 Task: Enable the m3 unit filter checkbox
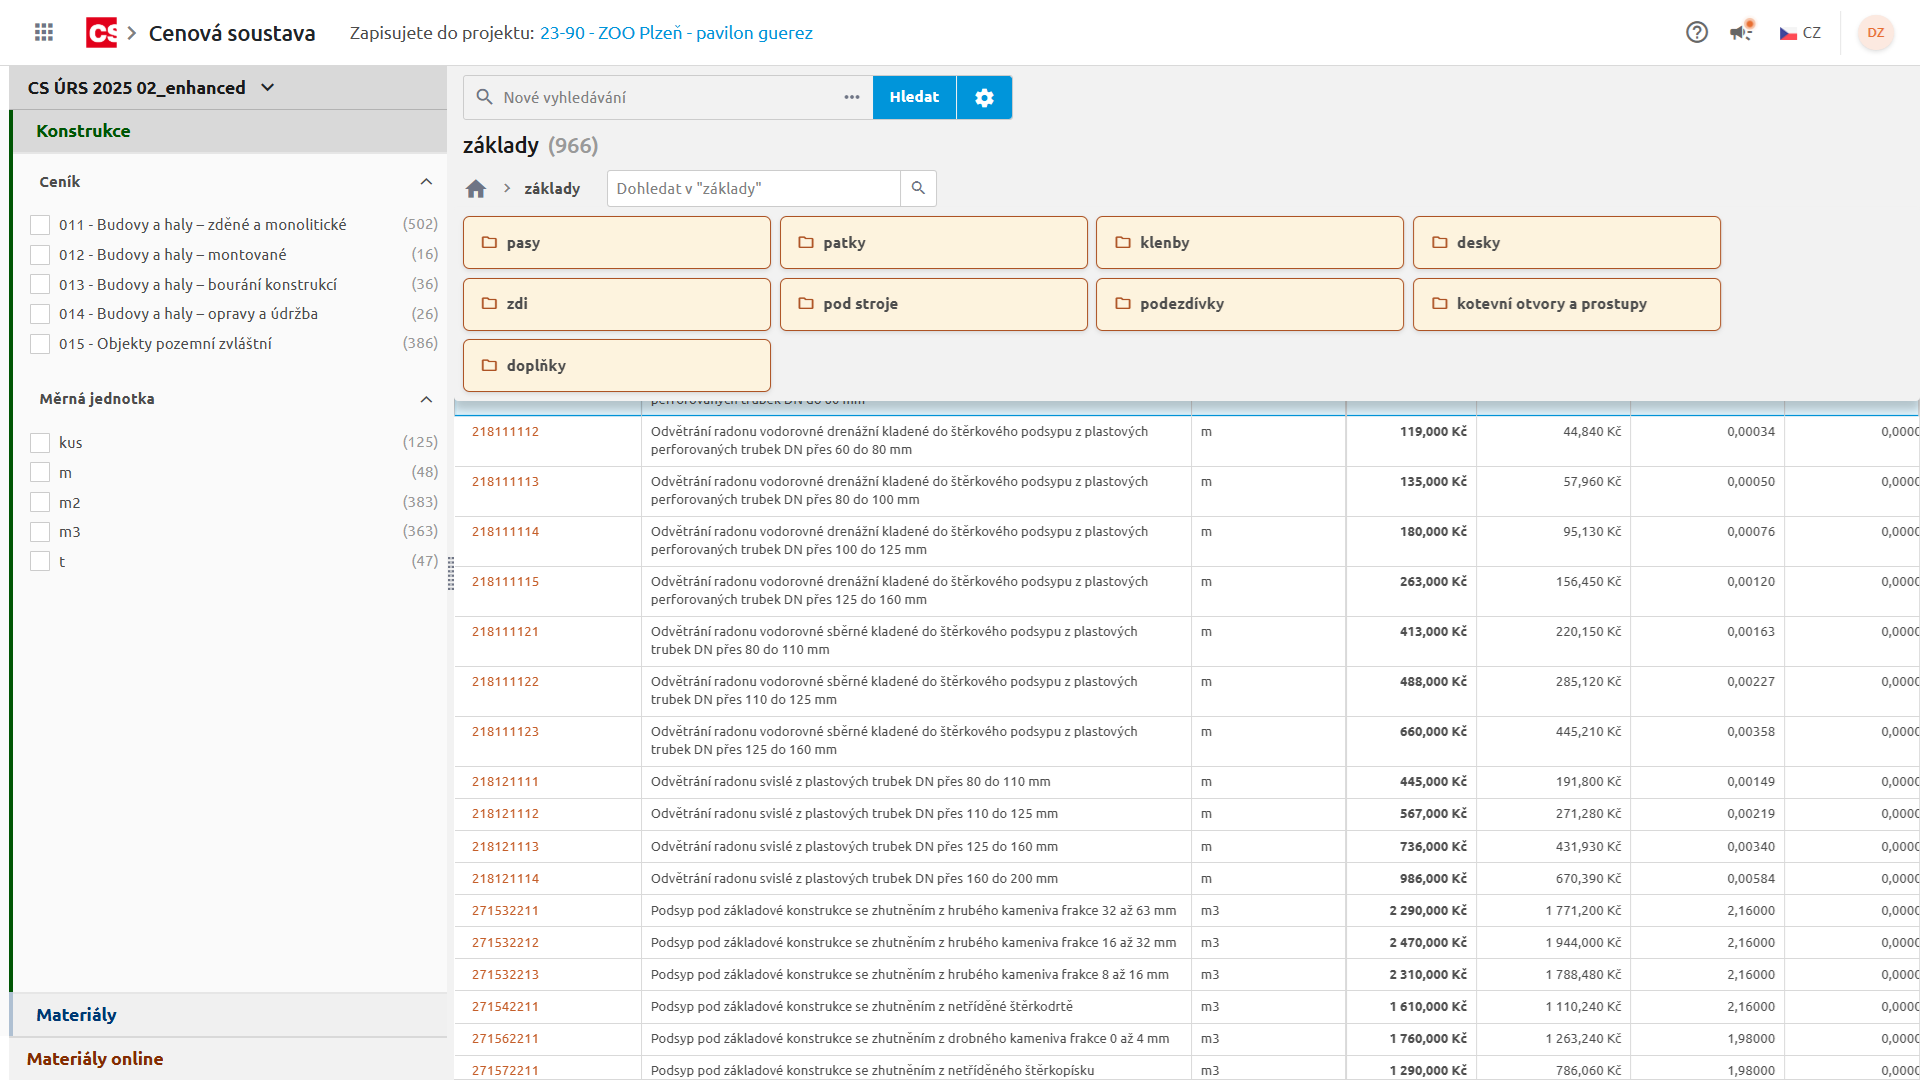(x=40, y=532)
